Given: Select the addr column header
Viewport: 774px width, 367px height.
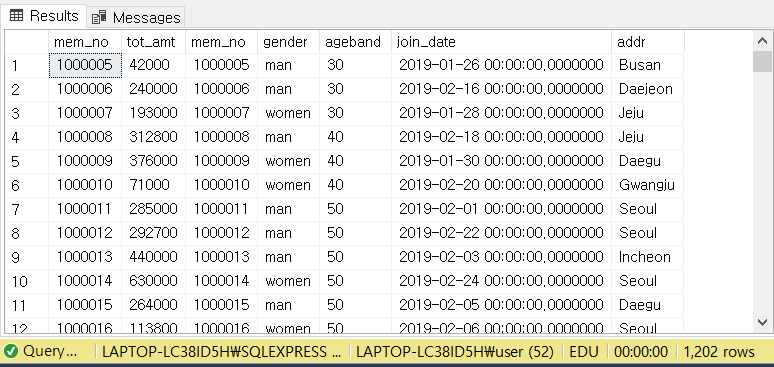Looking at the screenshot, I should 648,42.
